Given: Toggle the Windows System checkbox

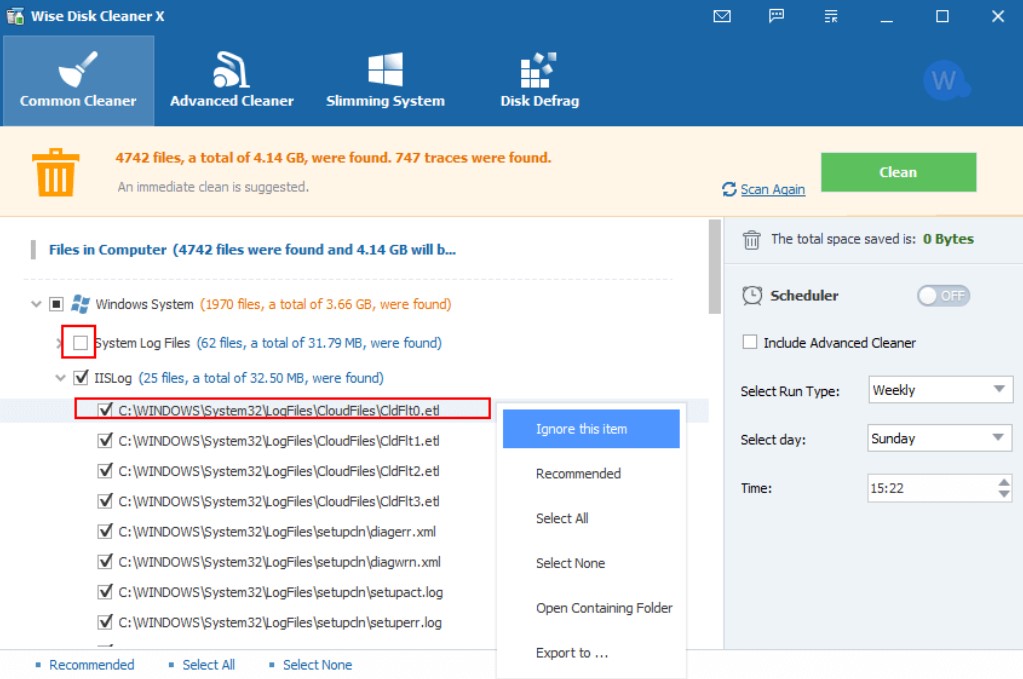Looking at the screenshot, I should coord(57,304).
